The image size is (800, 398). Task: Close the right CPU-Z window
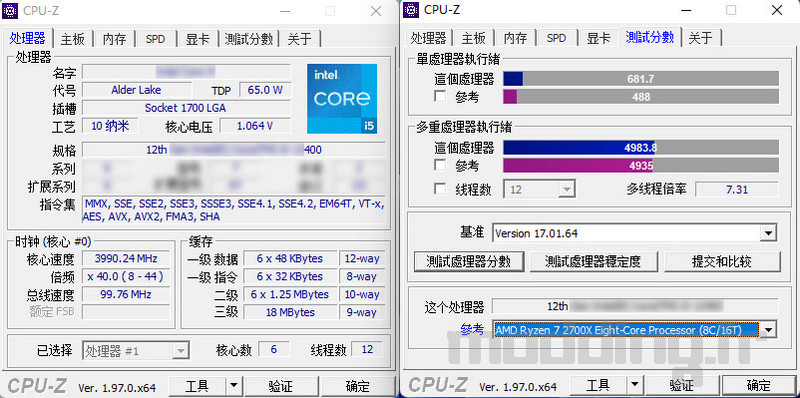point(777,10)
